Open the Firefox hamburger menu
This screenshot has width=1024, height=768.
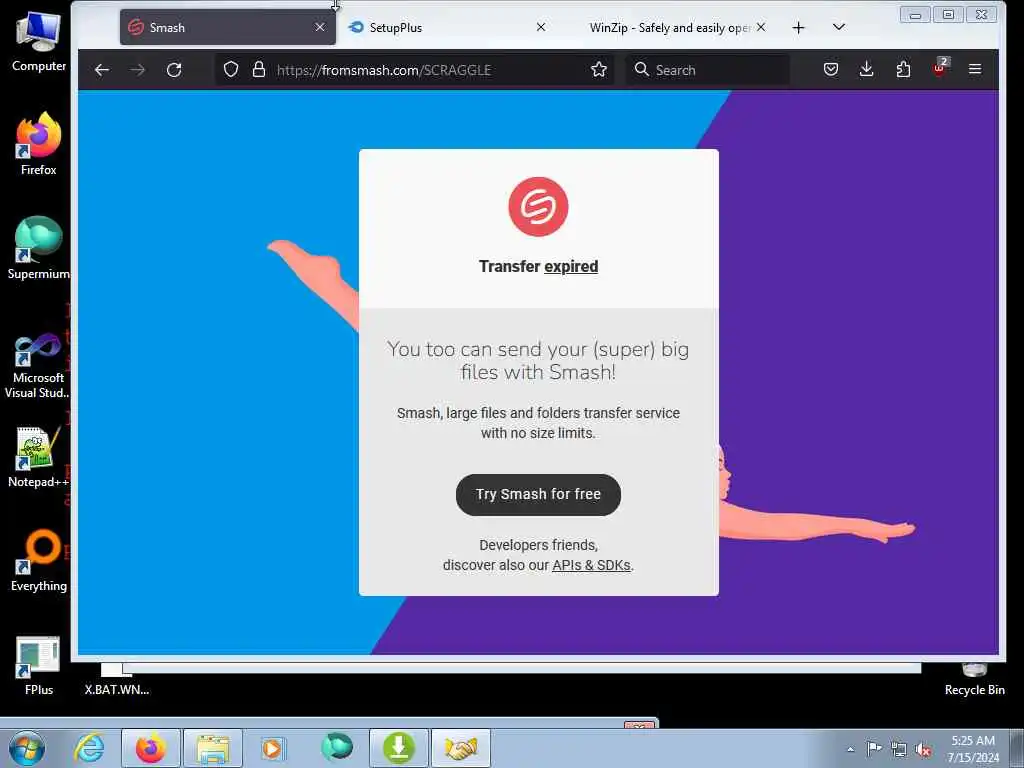click(x=975, y=69)
